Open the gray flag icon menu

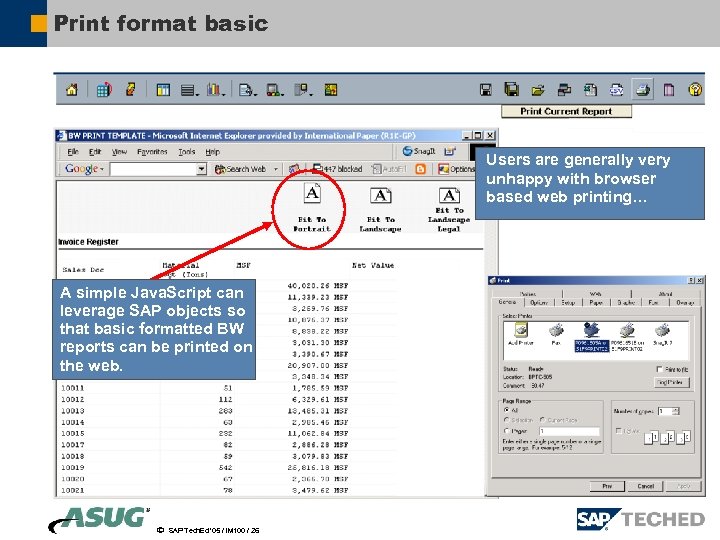click(303, 90)
